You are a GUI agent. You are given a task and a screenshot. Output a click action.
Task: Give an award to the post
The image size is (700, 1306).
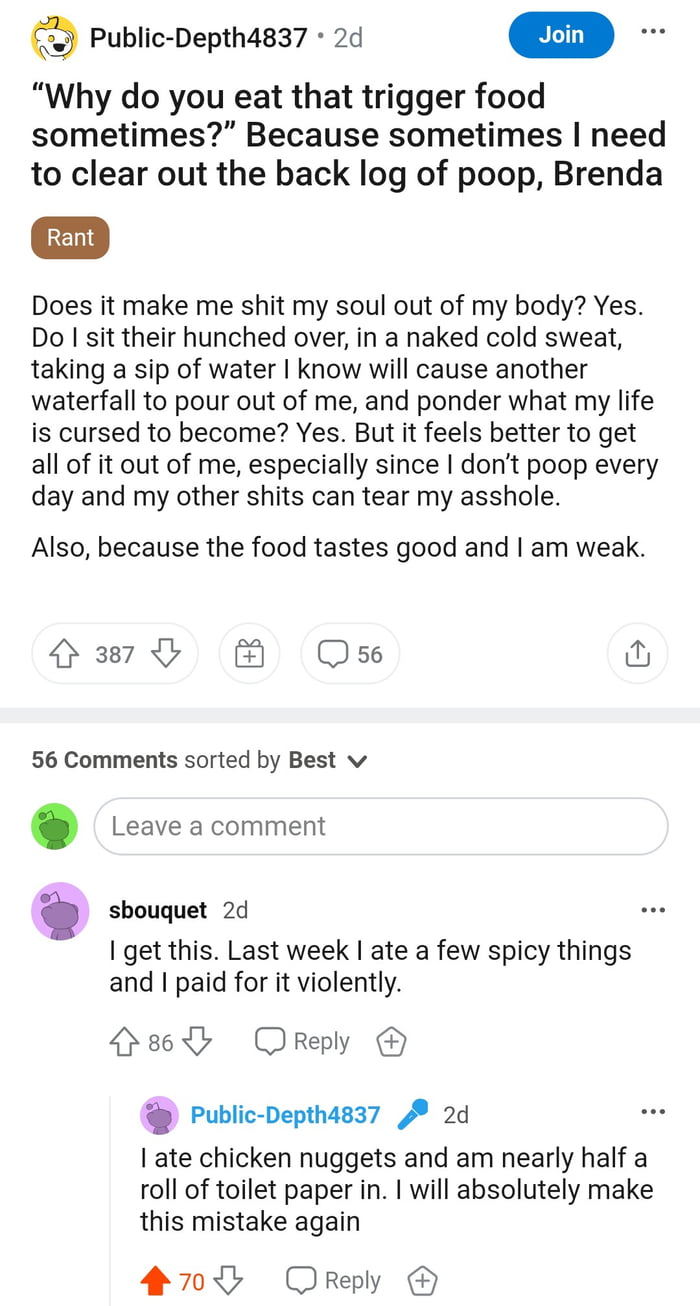(249, 654)
